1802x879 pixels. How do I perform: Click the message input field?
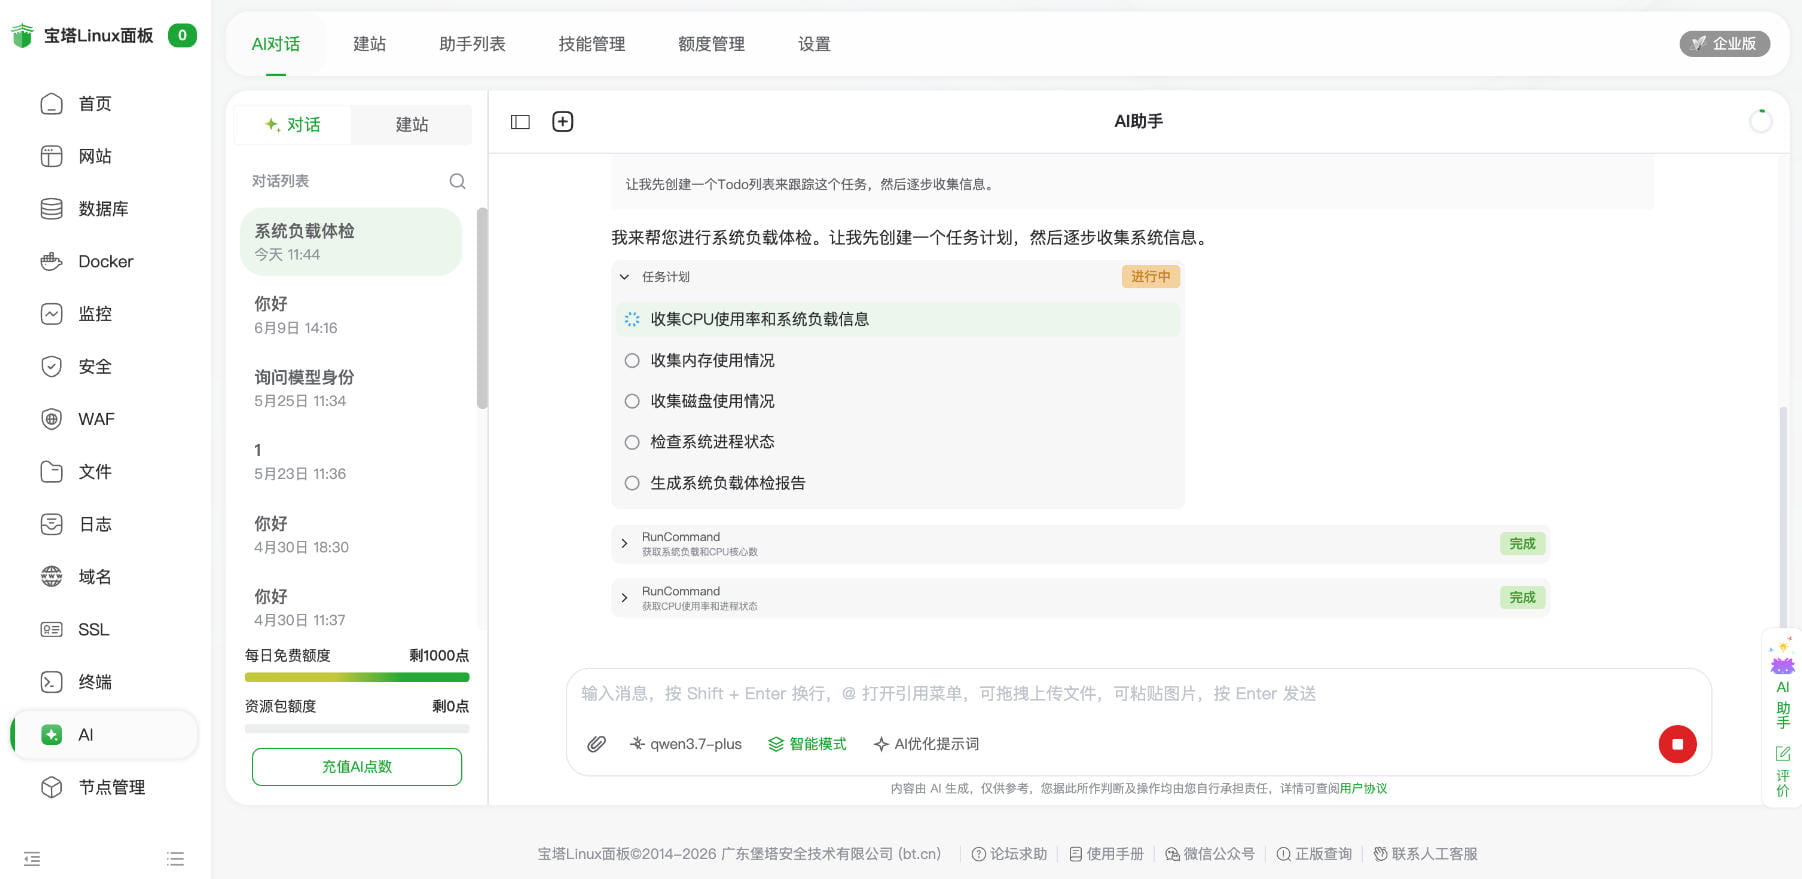pyautogui.click(x=1139, y=694)
